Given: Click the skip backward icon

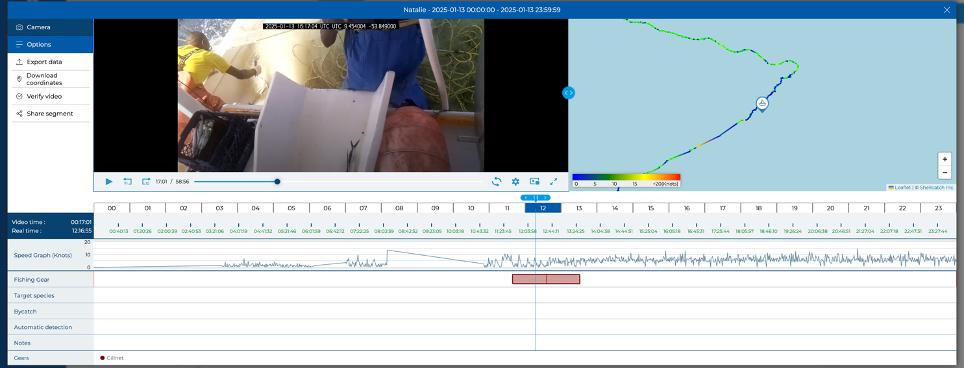Looking at the screenshot, I should [x=128, y=181].
